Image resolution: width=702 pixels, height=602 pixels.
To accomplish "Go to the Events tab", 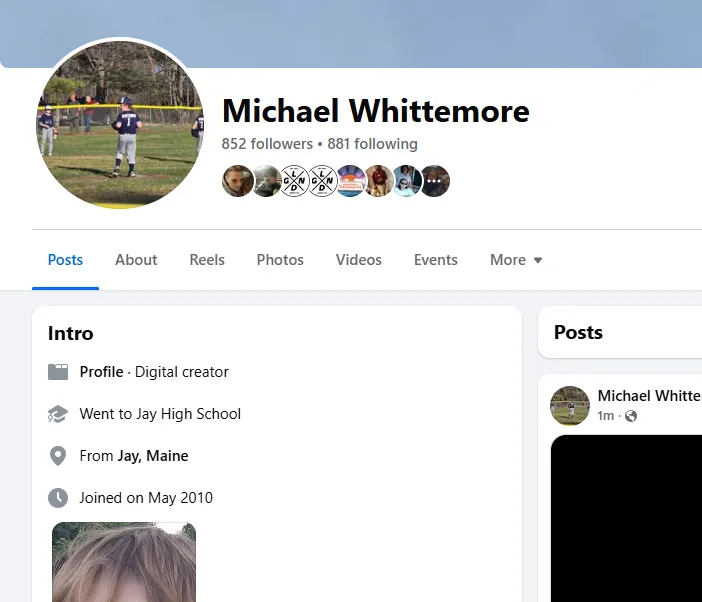I will pyautogui.click(x=436, y=260).
